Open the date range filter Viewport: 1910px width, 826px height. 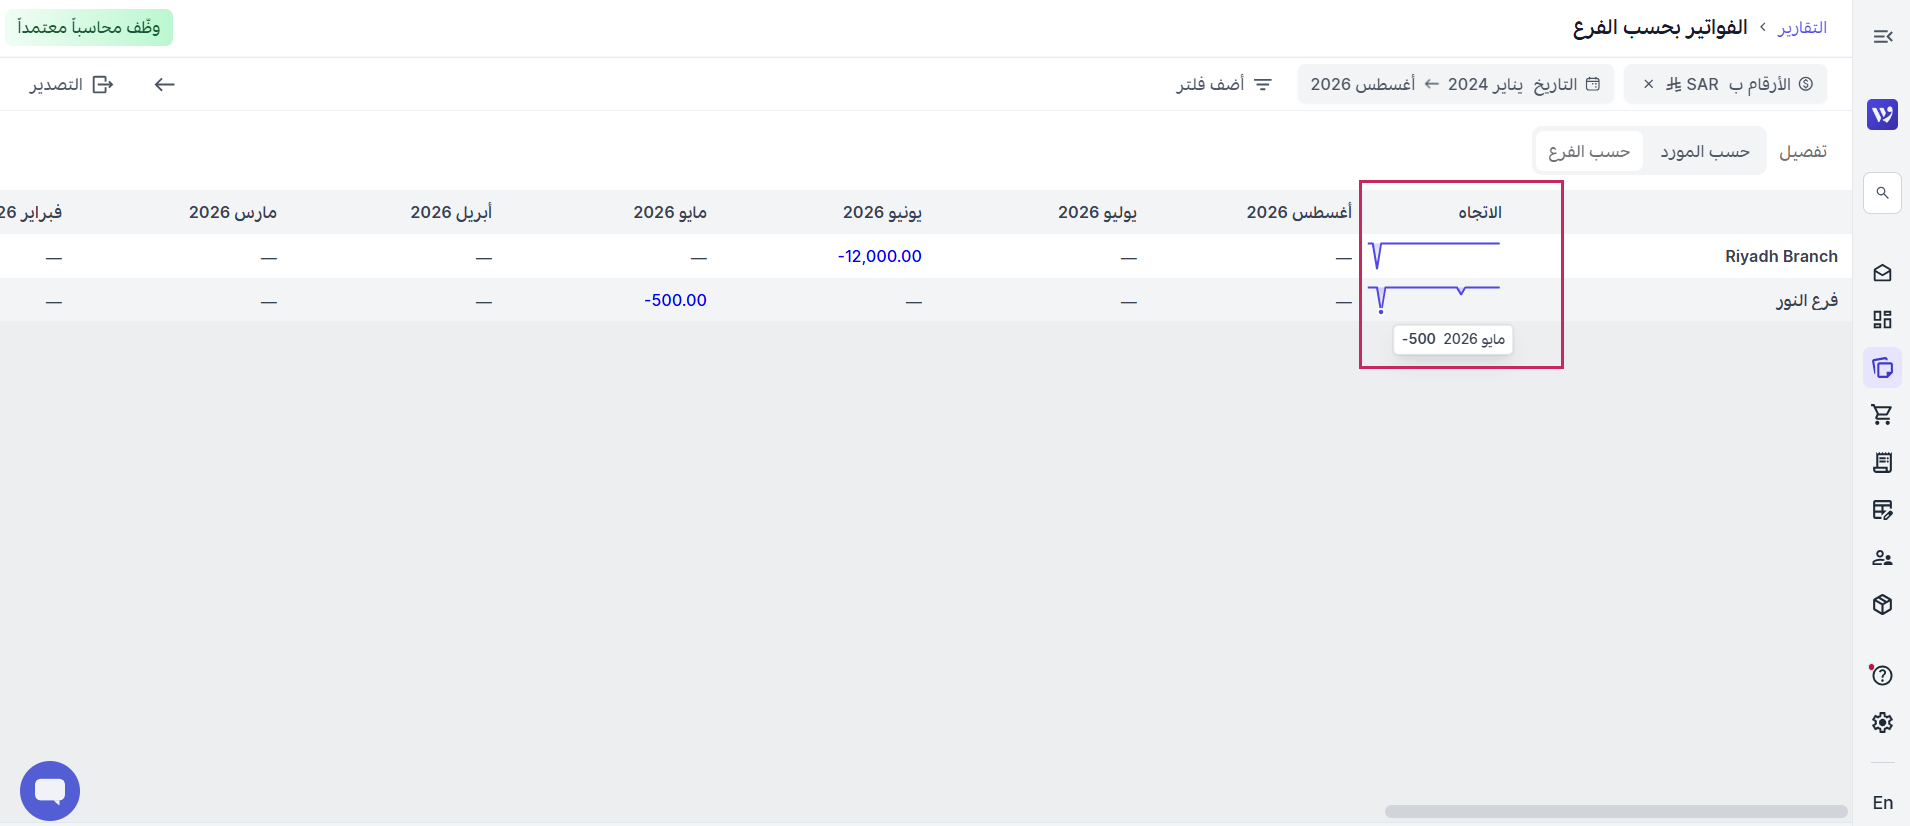point(1455,84)
